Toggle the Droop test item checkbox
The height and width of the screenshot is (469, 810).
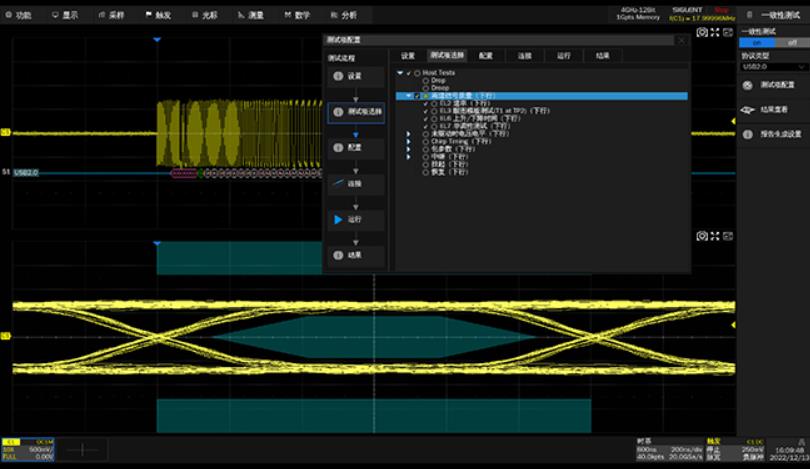[426, 88]
